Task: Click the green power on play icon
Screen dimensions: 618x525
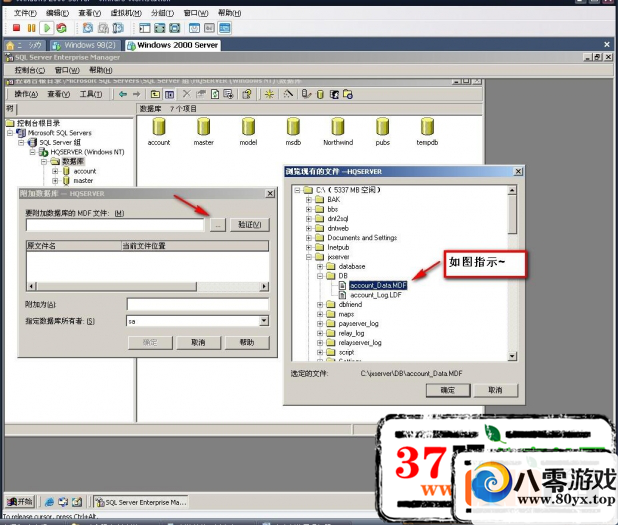Action: click(47, 28)
